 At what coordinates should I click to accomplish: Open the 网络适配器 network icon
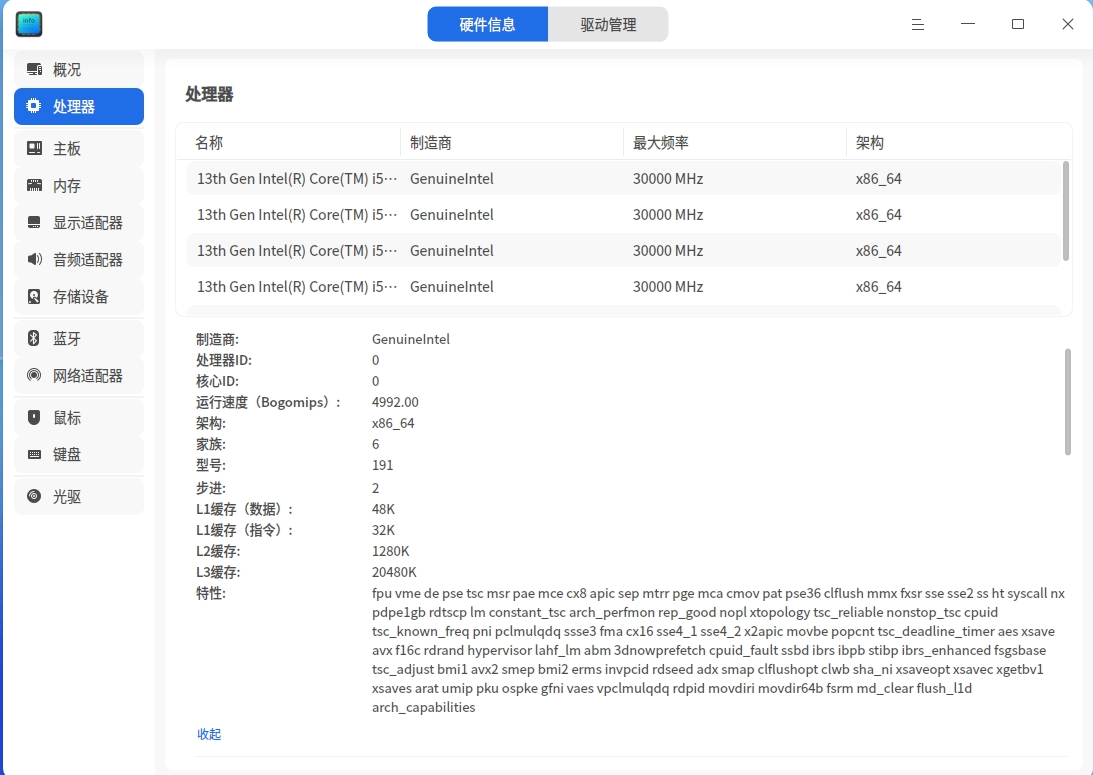34,375
